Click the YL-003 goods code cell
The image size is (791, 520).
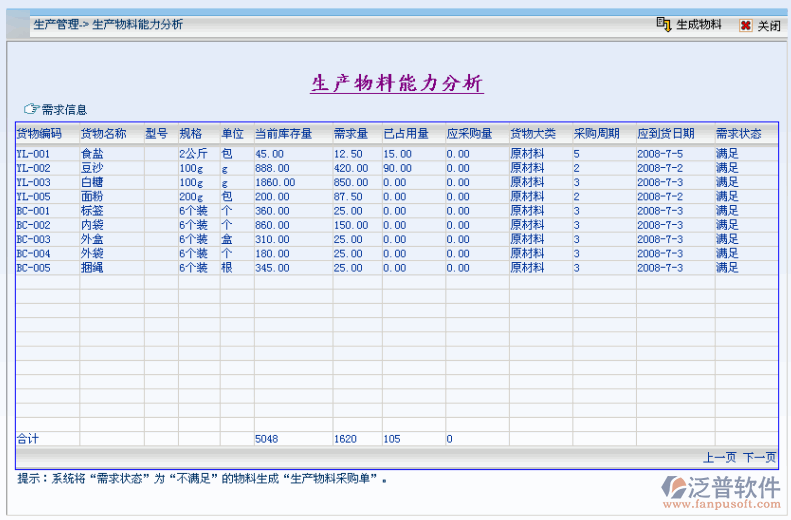[33, 183]
